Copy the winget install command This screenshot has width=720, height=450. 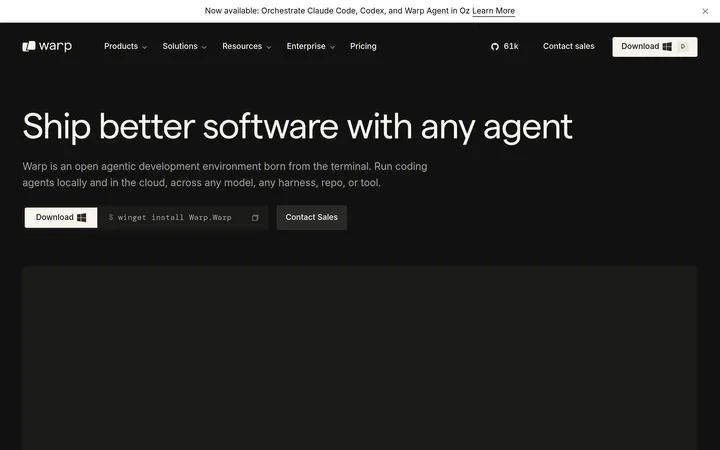point(255,218)
